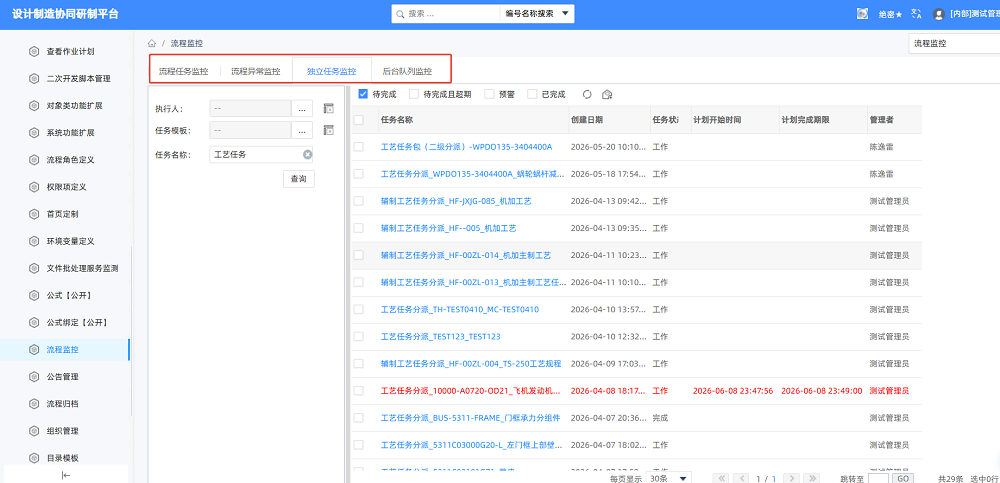Toggle the select-all checkbox in table header
Viewport: 1000px width, 483px height.
tap(358, 119)
